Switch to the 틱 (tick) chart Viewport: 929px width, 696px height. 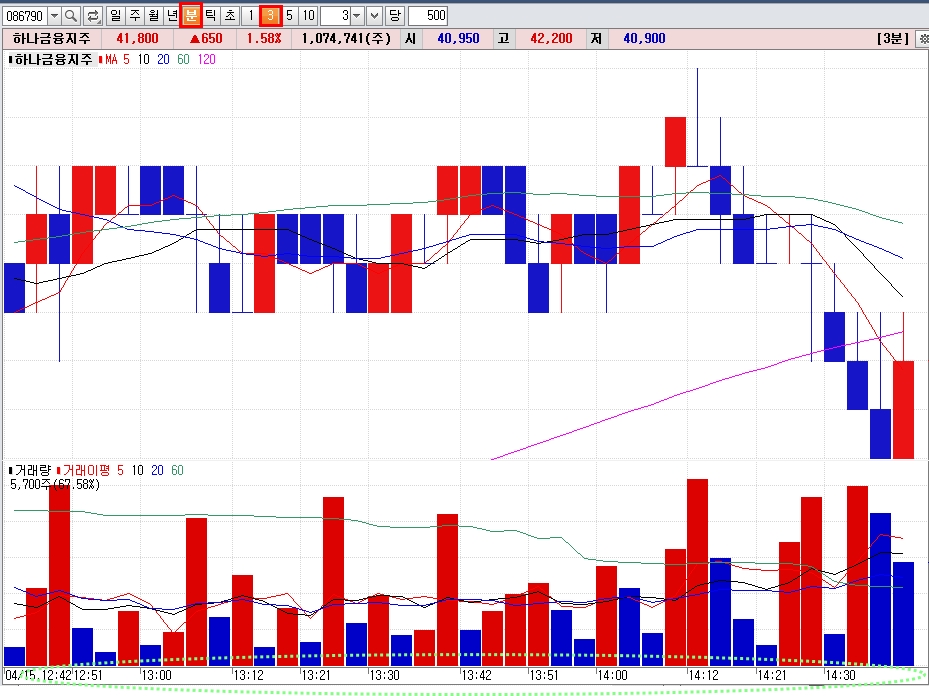click(x=211, y=15)
